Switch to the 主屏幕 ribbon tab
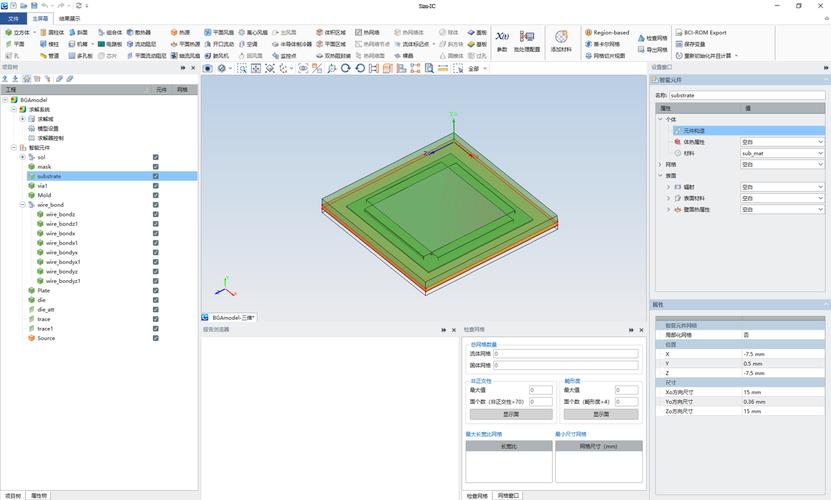The height and width of the screenshot is (500, 831). click(x=40, y=19)
